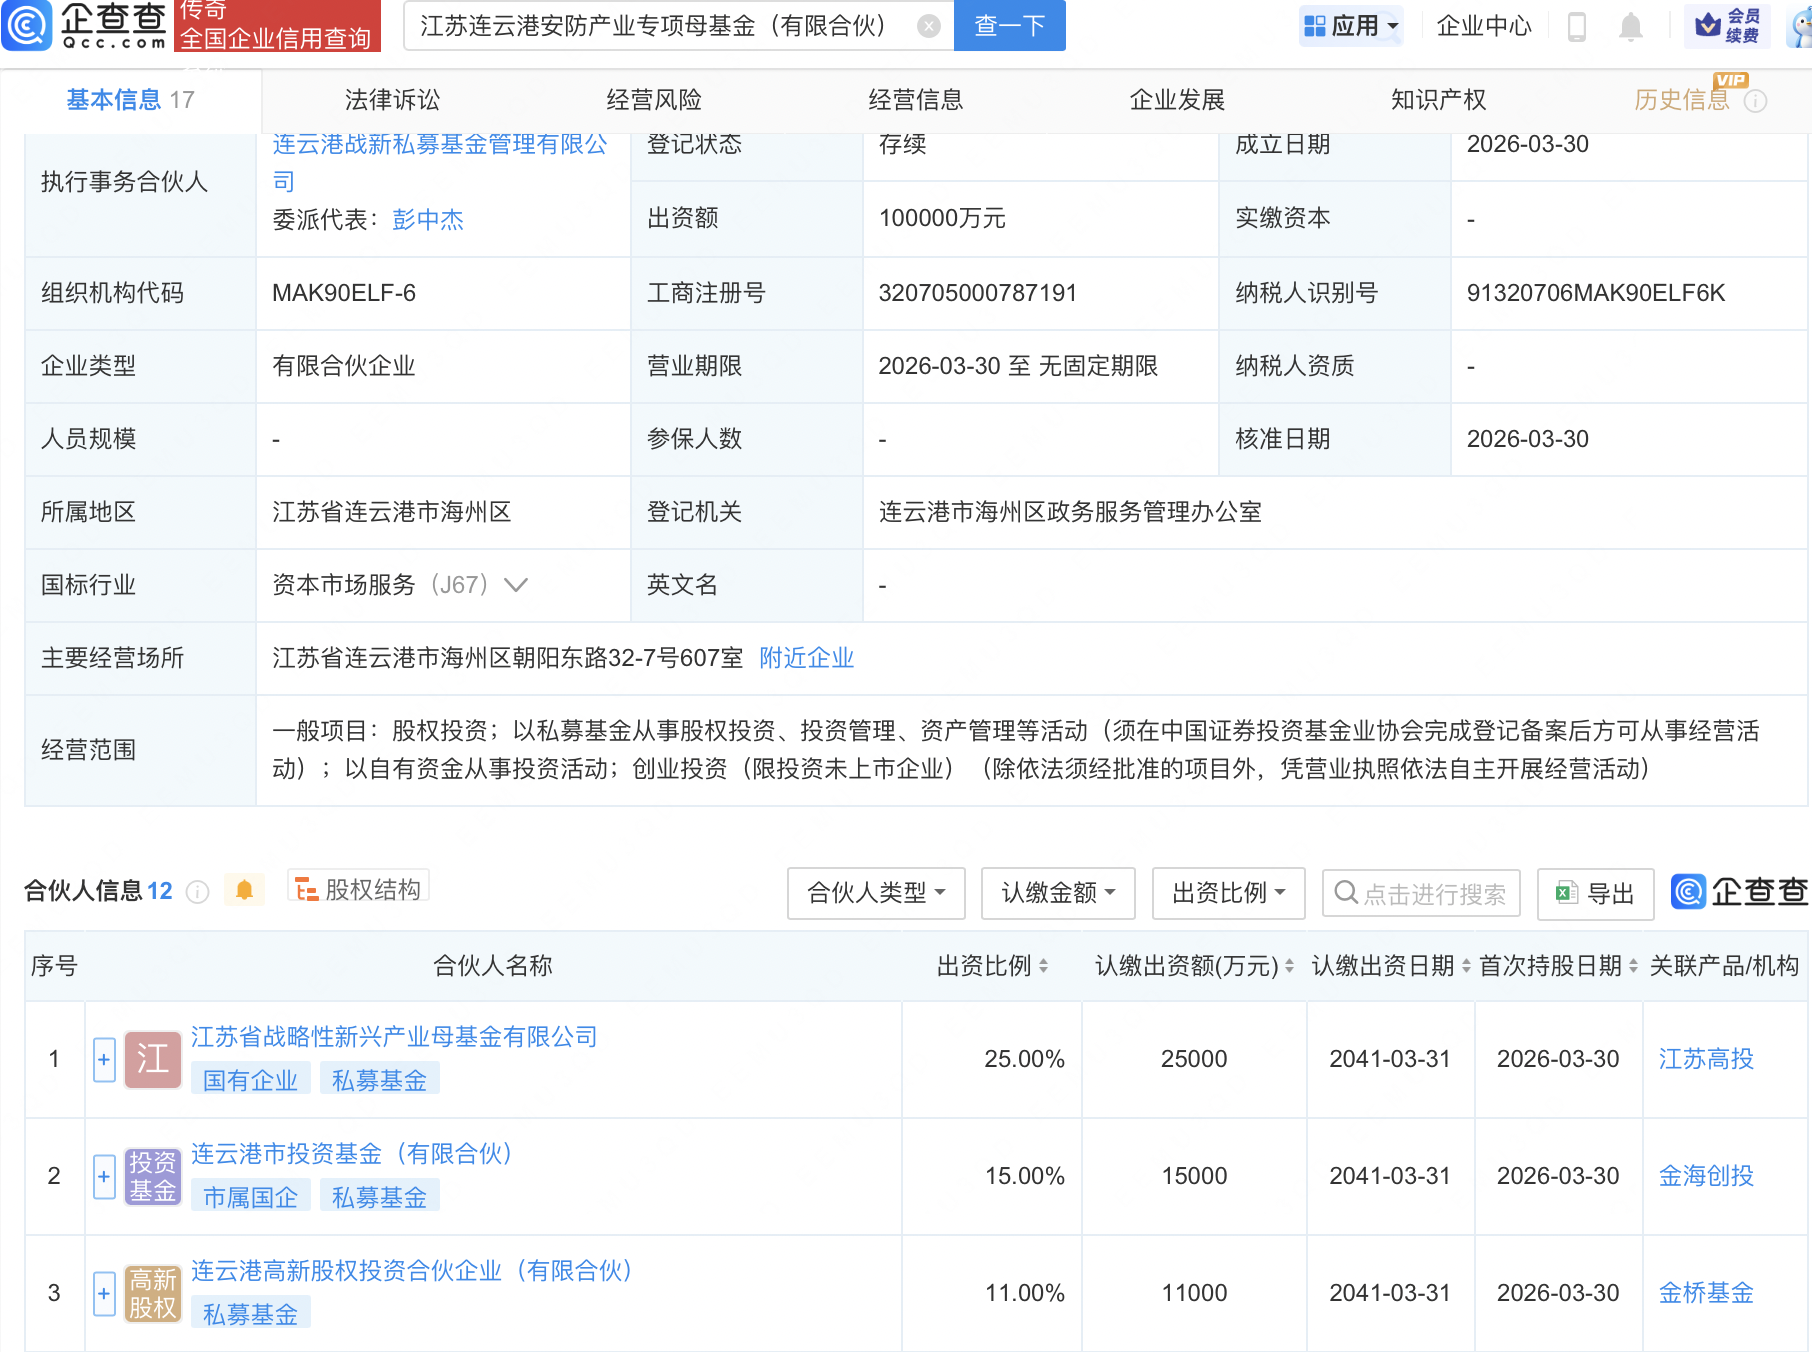Click the 查一下 search button
Viewport: 1812px width, 1352px height.
point(1009,26)
